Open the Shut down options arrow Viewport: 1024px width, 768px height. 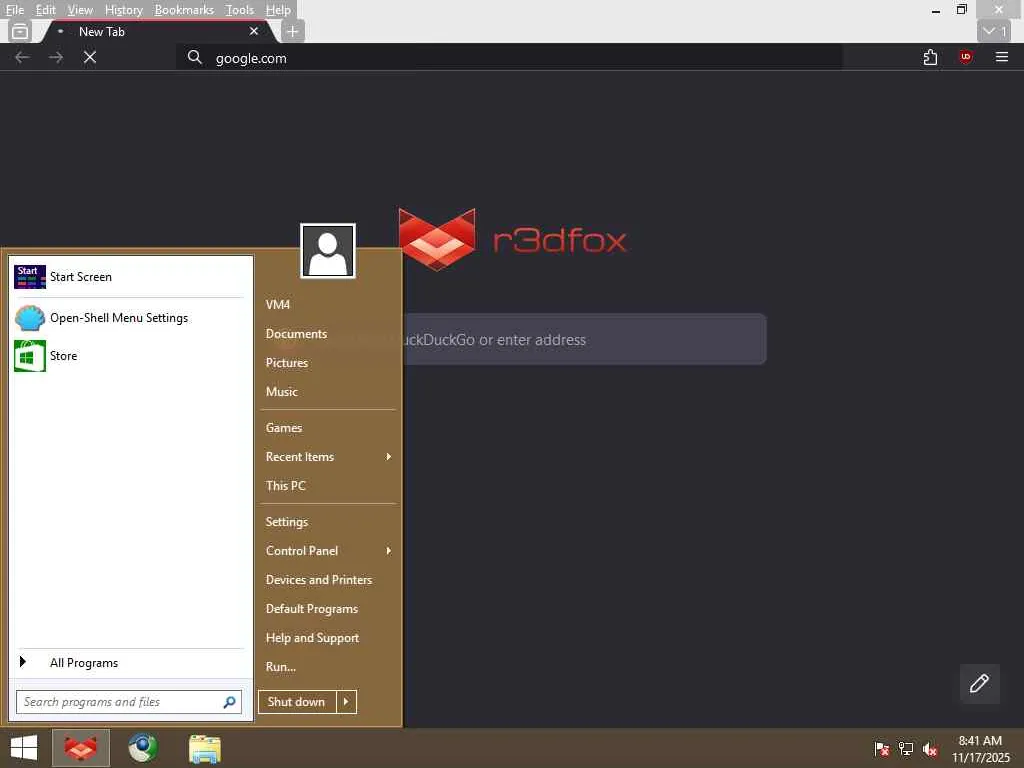point(346,702)
